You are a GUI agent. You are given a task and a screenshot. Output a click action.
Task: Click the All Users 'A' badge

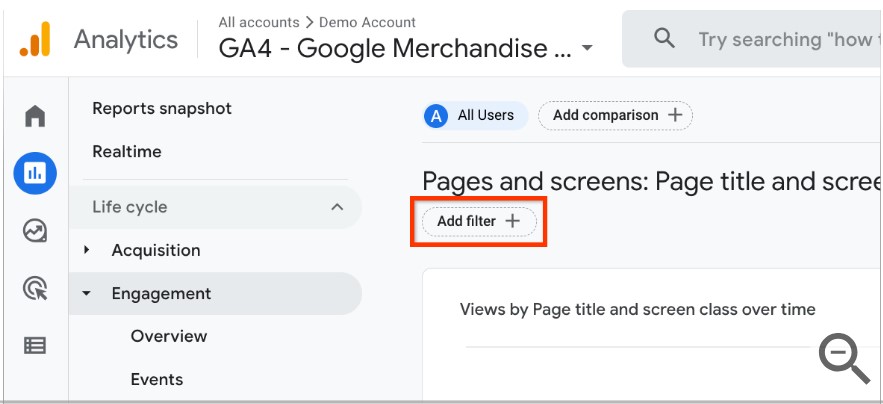(x=435, y=115)
